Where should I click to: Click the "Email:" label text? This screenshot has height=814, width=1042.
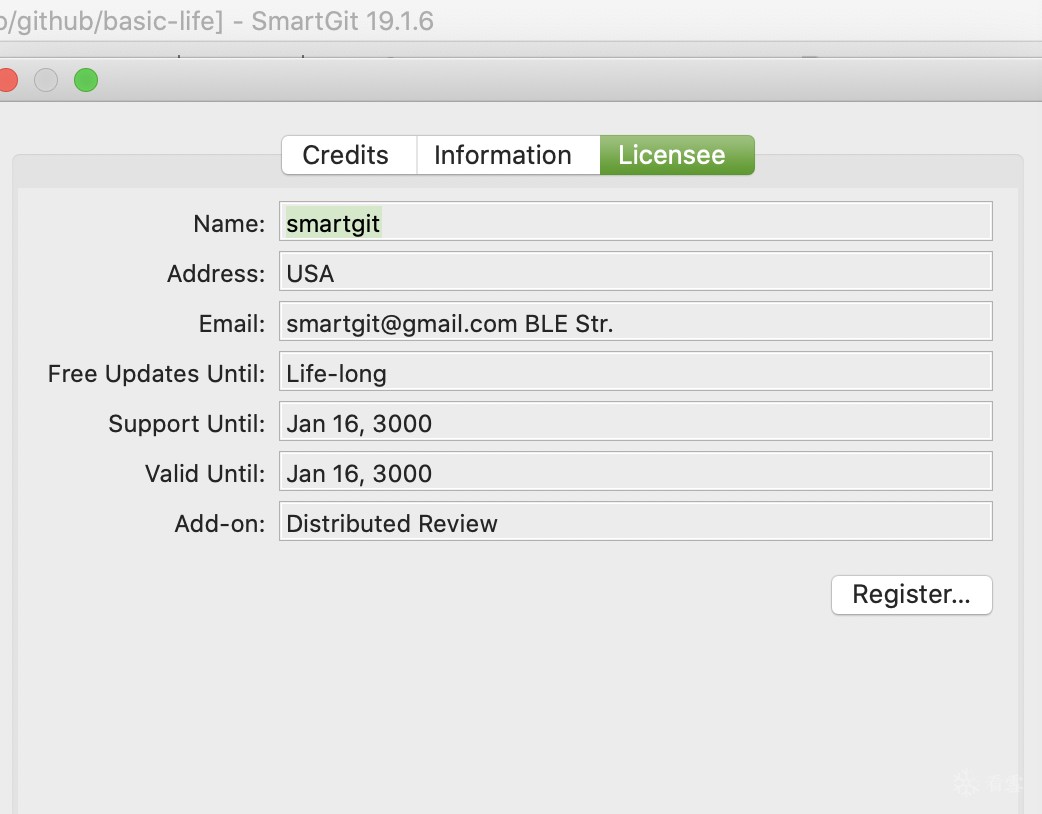[232, 324]
